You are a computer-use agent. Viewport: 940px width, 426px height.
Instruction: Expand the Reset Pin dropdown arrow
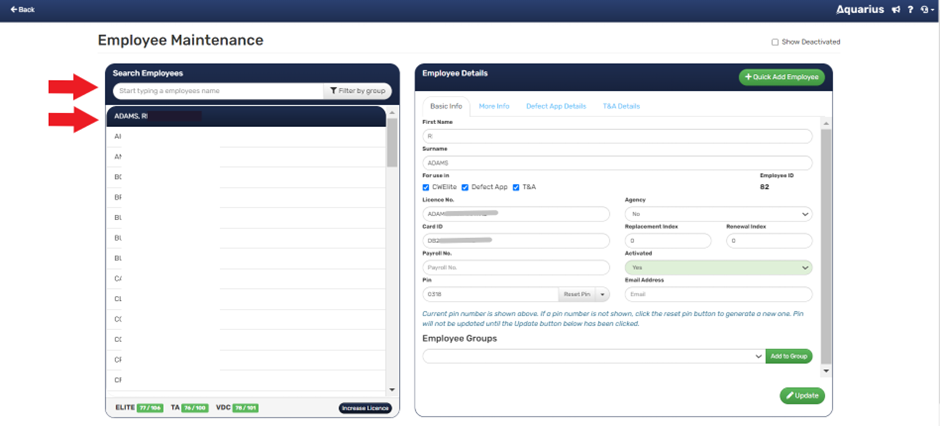click(603, 294)
